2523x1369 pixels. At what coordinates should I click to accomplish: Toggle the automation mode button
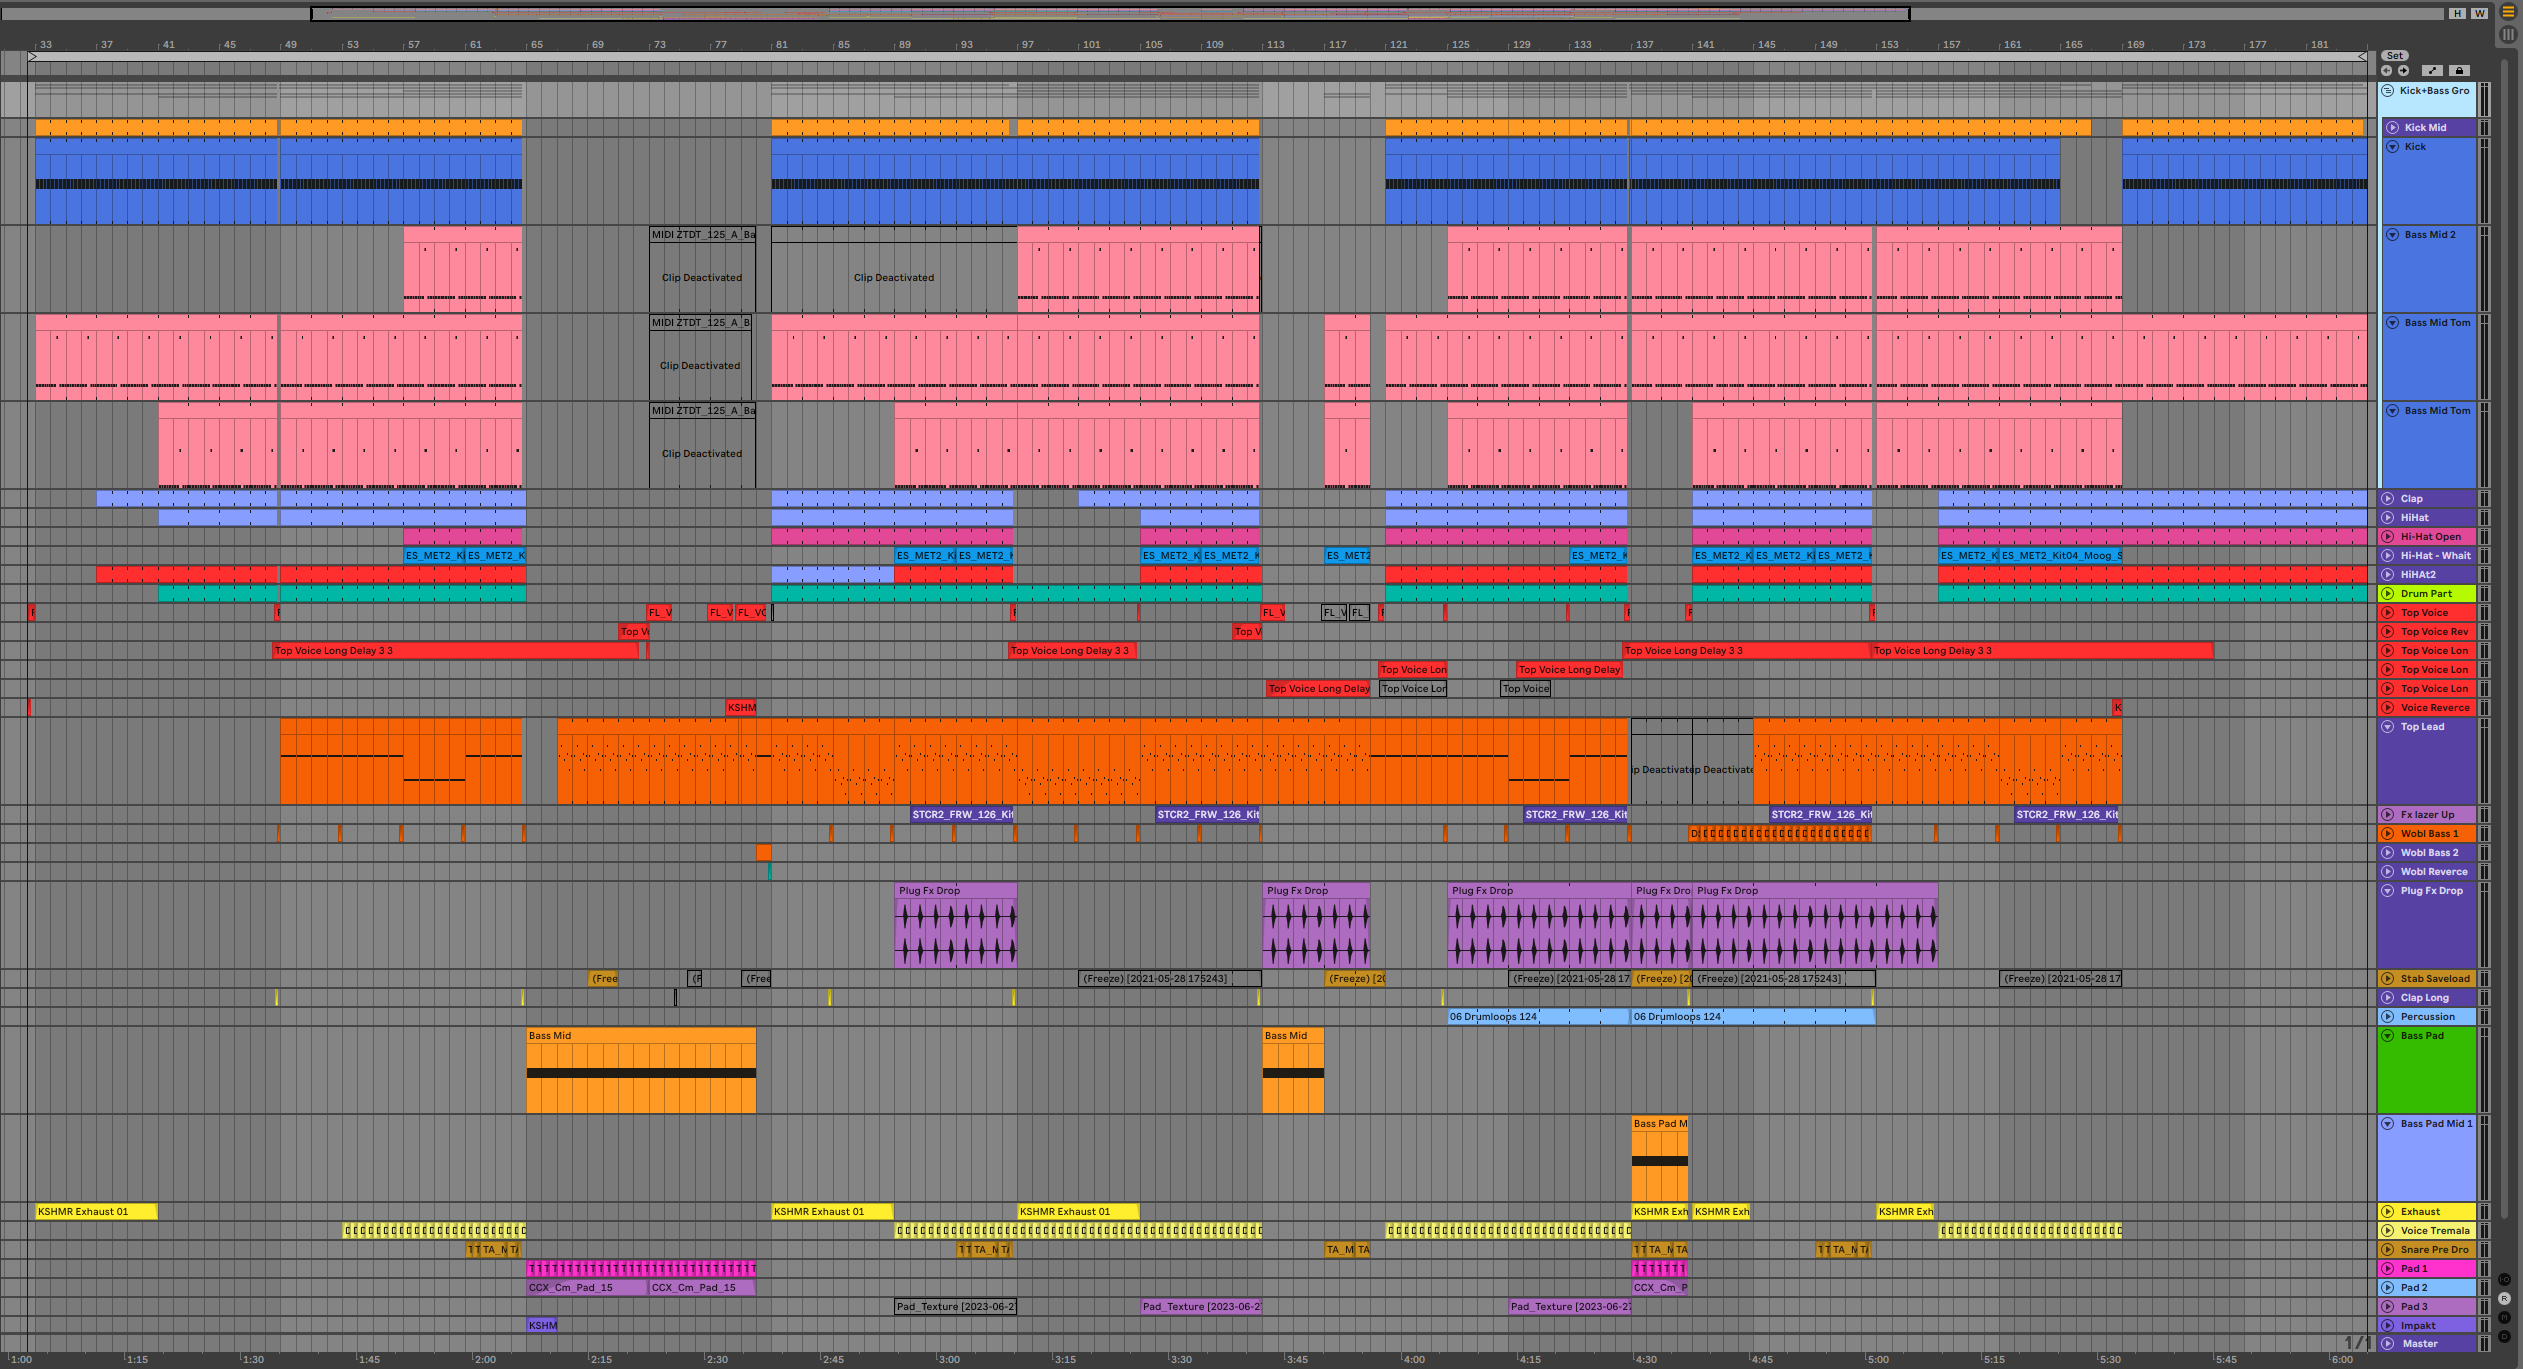(x=2432, y=71)
